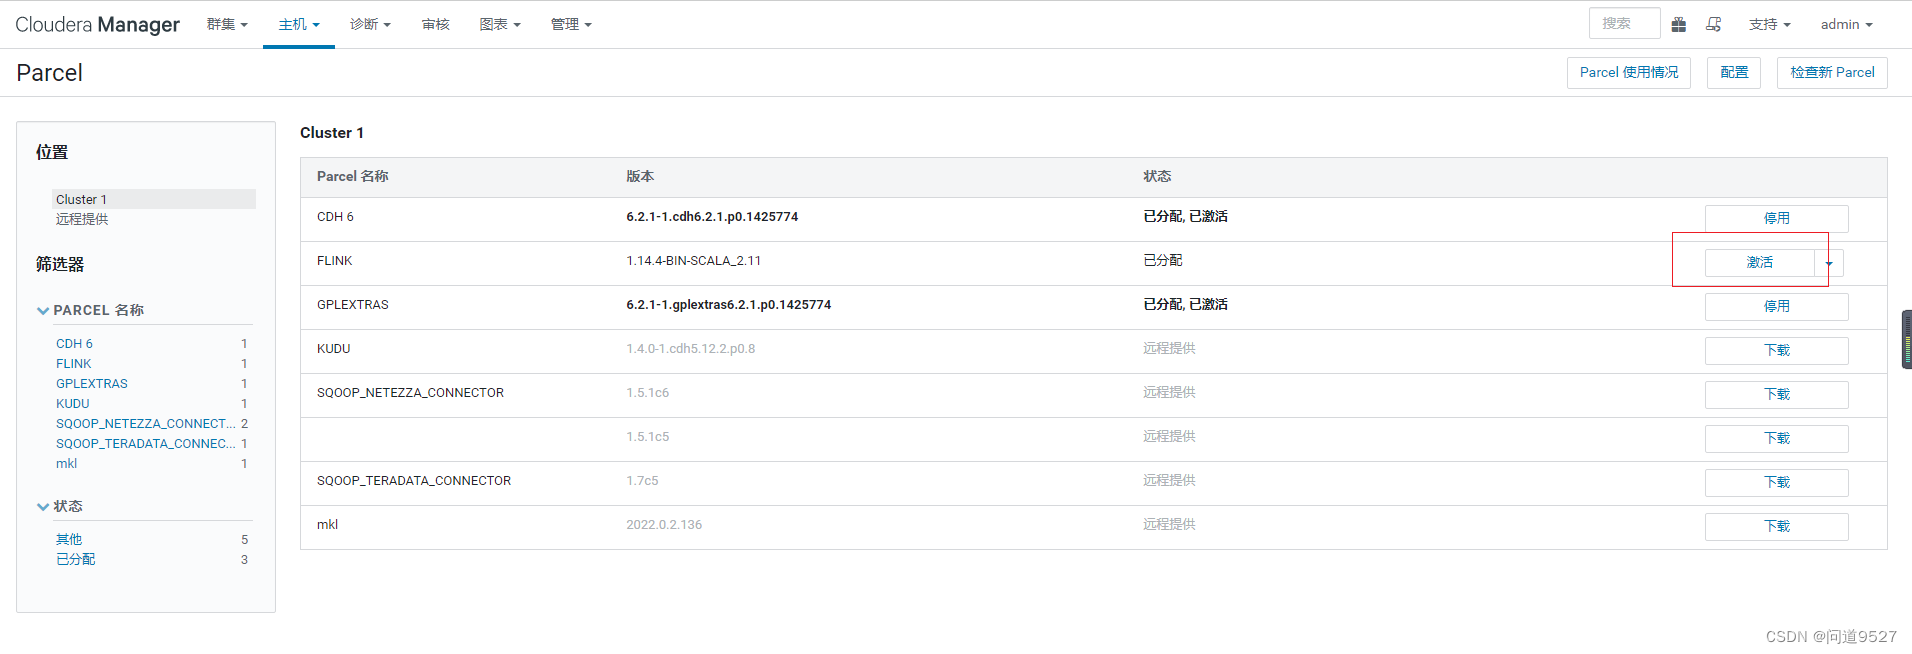The image size is (1912, 654).
Task: Click 激活 for FLINK parcel
Action: point(1759,262)
